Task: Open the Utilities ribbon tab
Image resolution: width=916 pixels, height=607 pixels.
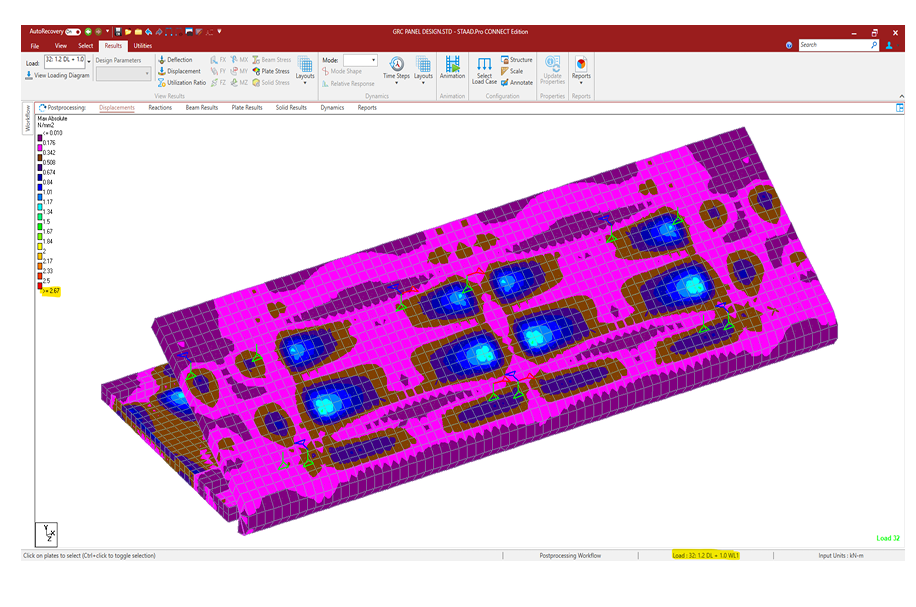Action: (143, 45)
